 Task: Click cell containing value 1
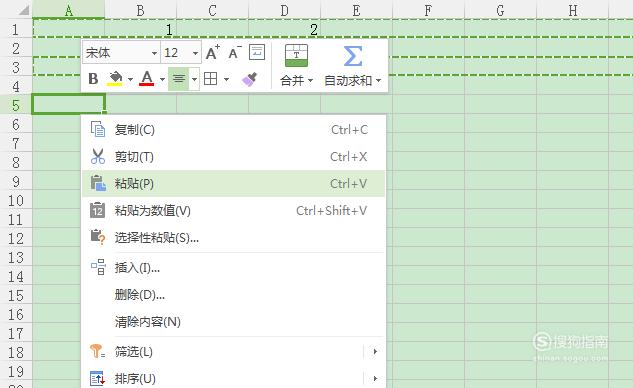pyautogui.click(x=140, y=29)
